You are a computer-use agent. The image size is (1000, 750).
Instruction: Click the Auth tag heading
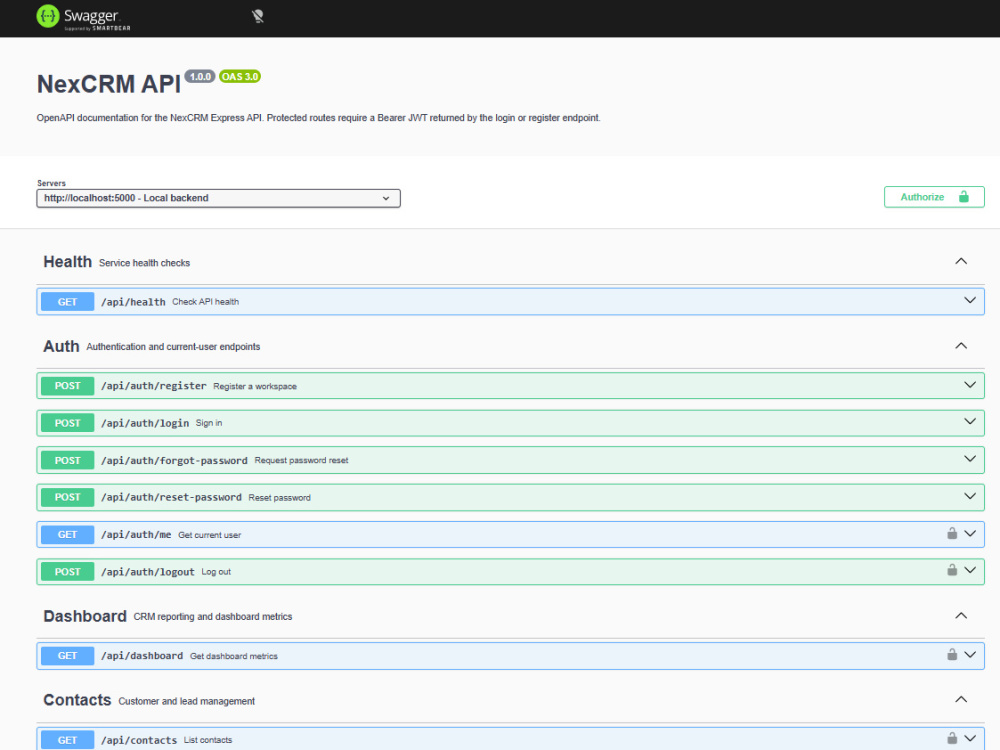tap(61, 346)
